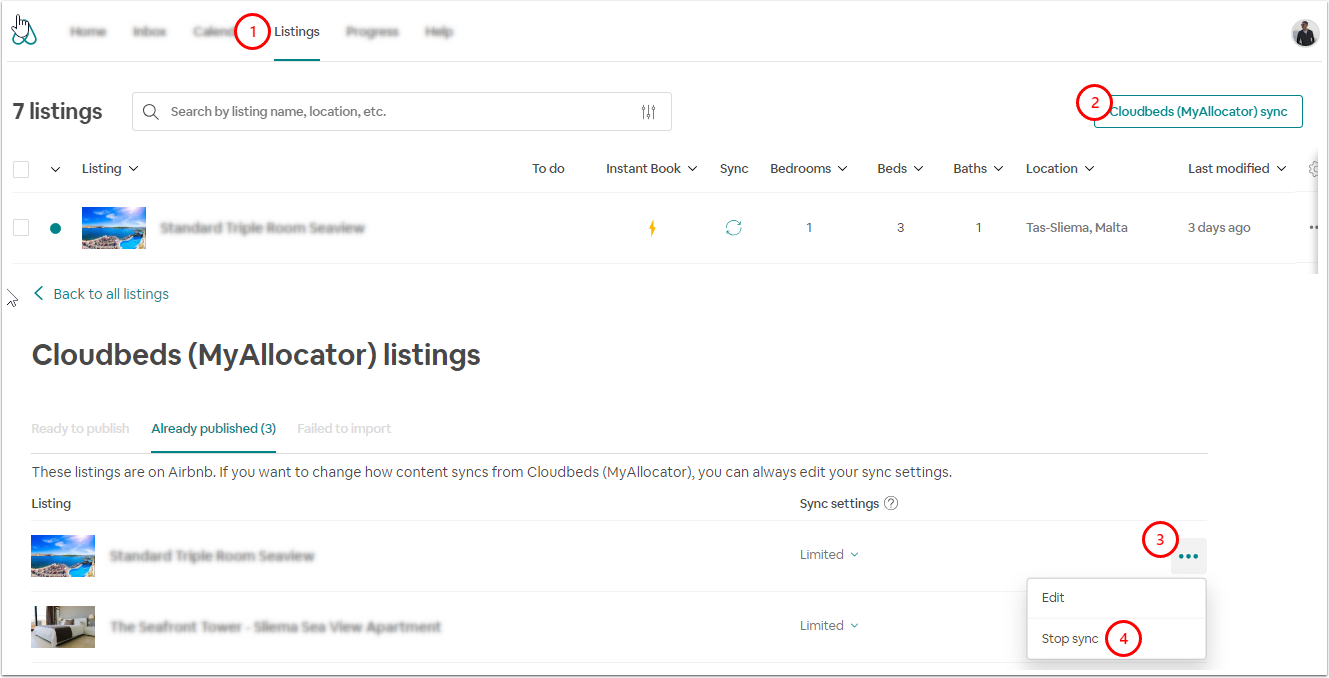The image size is (1329, 678).
Task: Click the Tas-Sliema, Malta location cell
Action: pos(1076,228)
